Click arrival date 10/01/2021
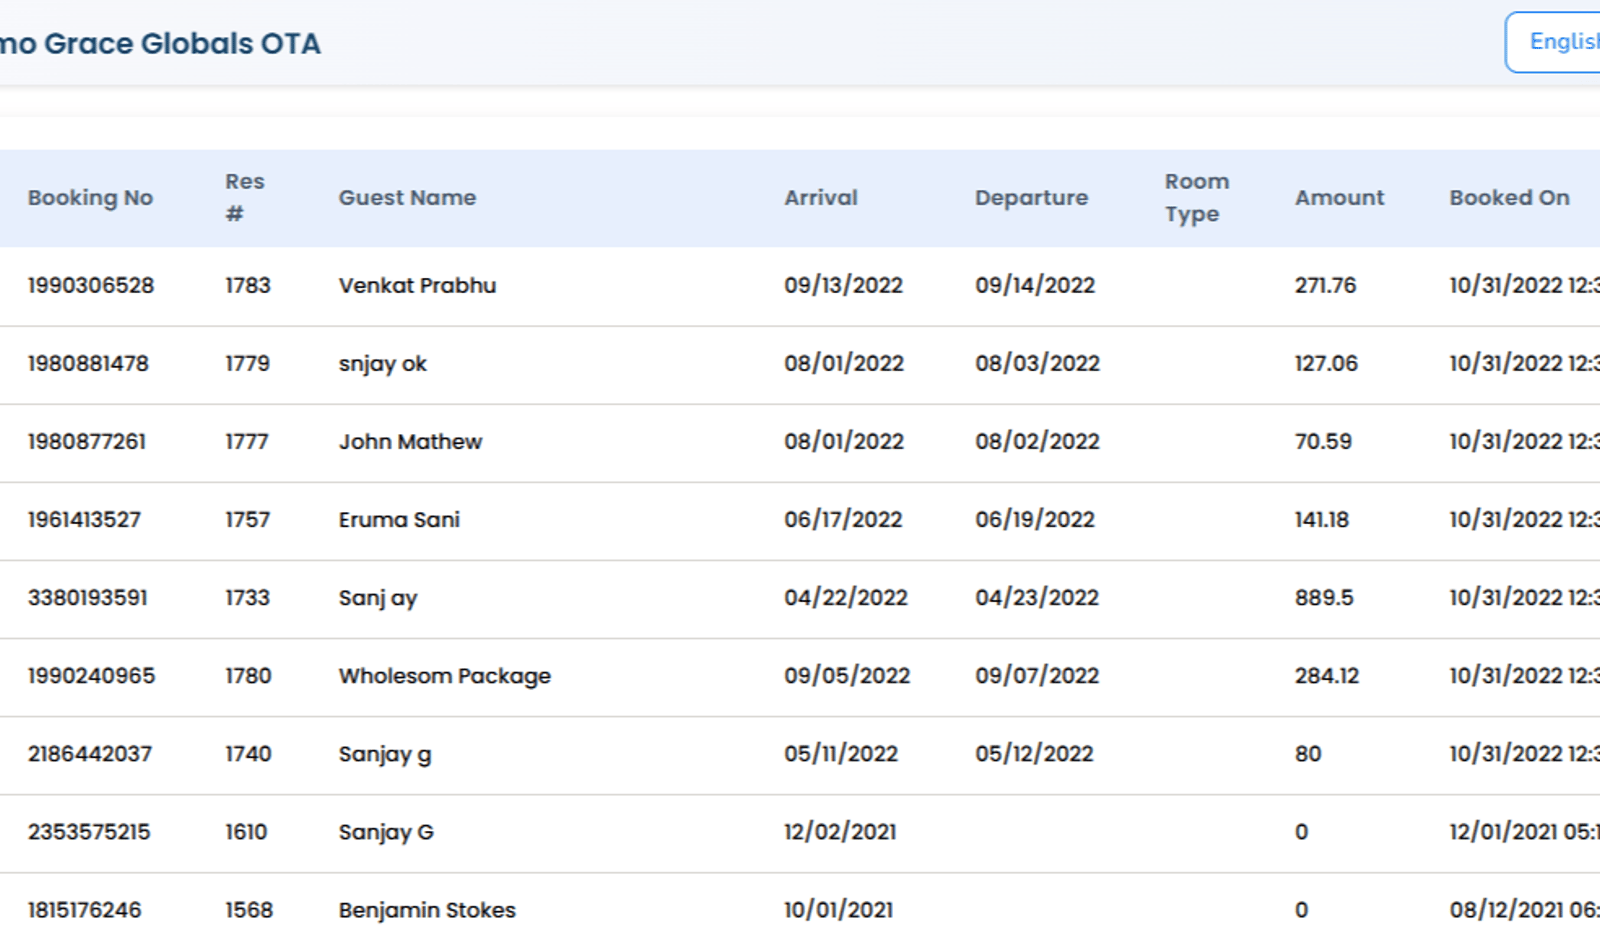Screen dimensions: 1600x937 click(838, 909)
